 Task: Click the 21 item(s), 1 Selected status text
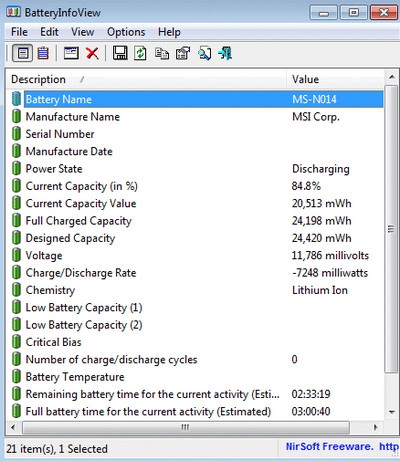point(57,449)
